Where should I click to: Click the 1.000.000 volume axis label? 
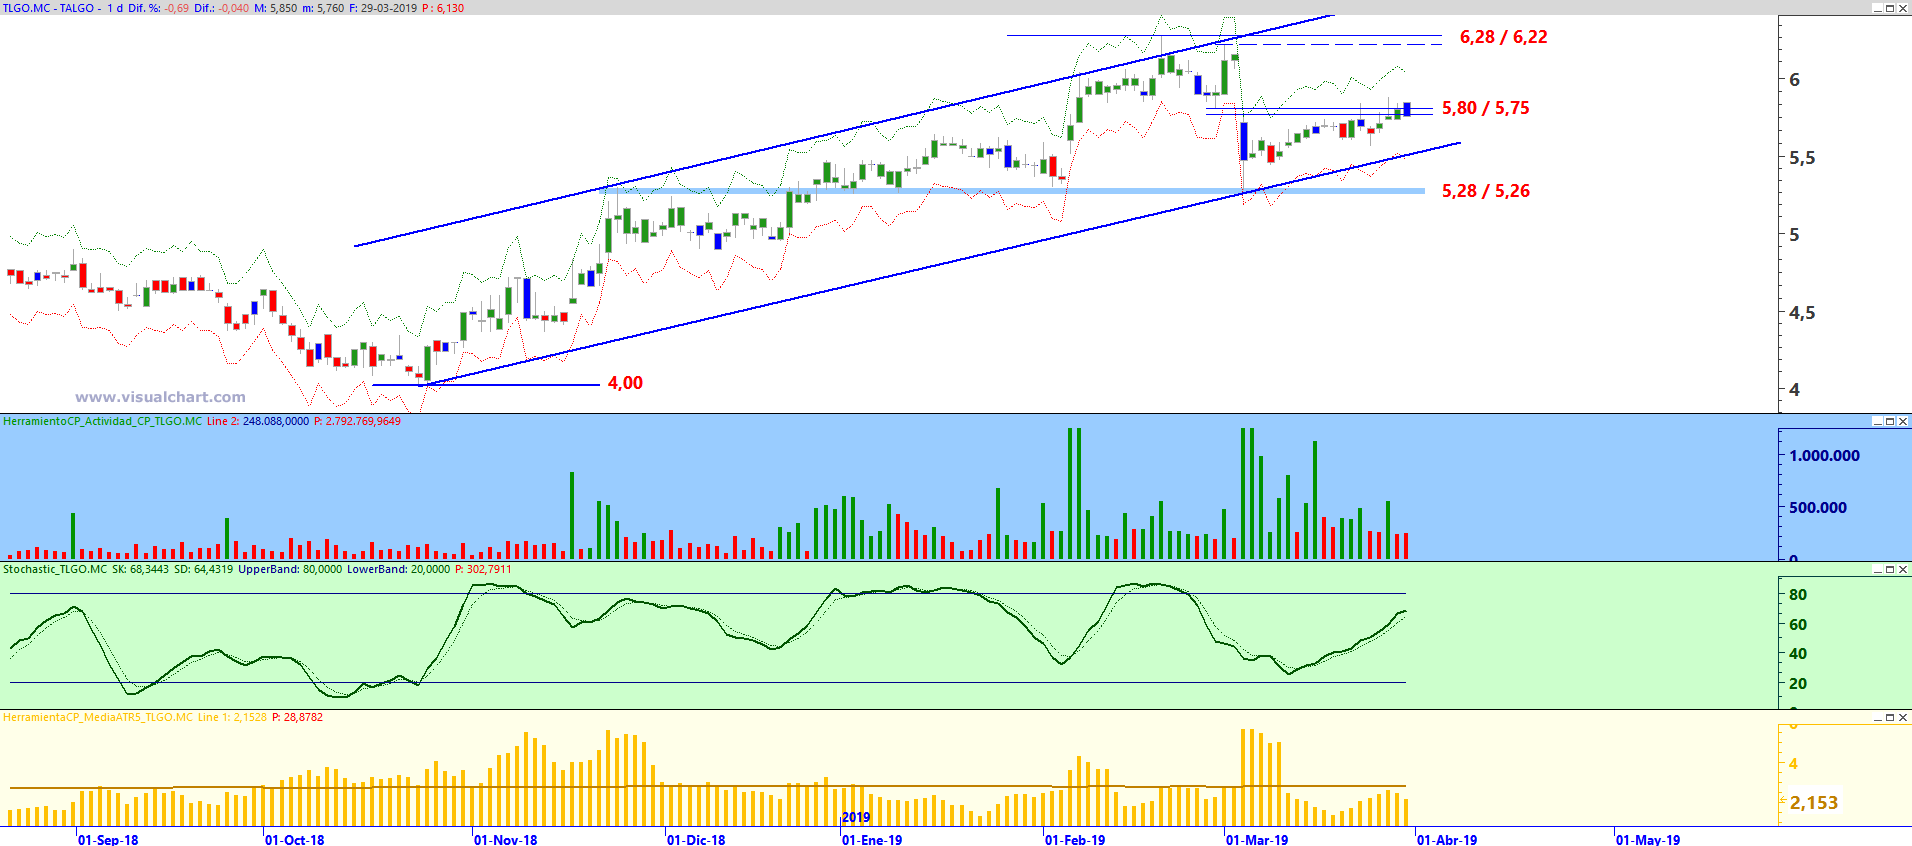click(1825, 456)
